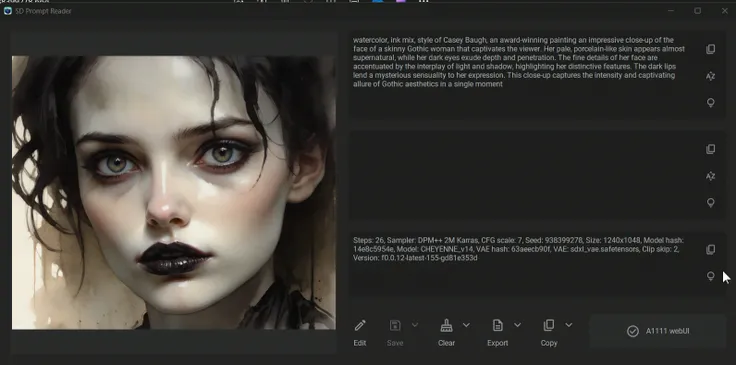Image resolution: width=736 pixels, height=365 pixels.
Task: Click the Save button
Action: [x=395, y=332]
